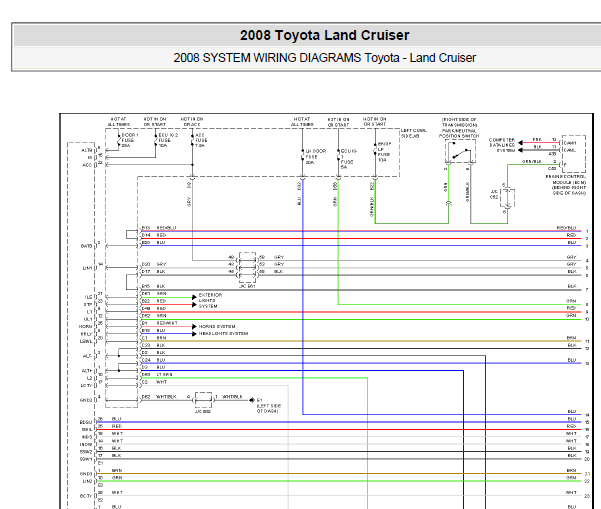Click the BATB terminal label
Screen dimensions: 601x509
(x=87, y=246)
